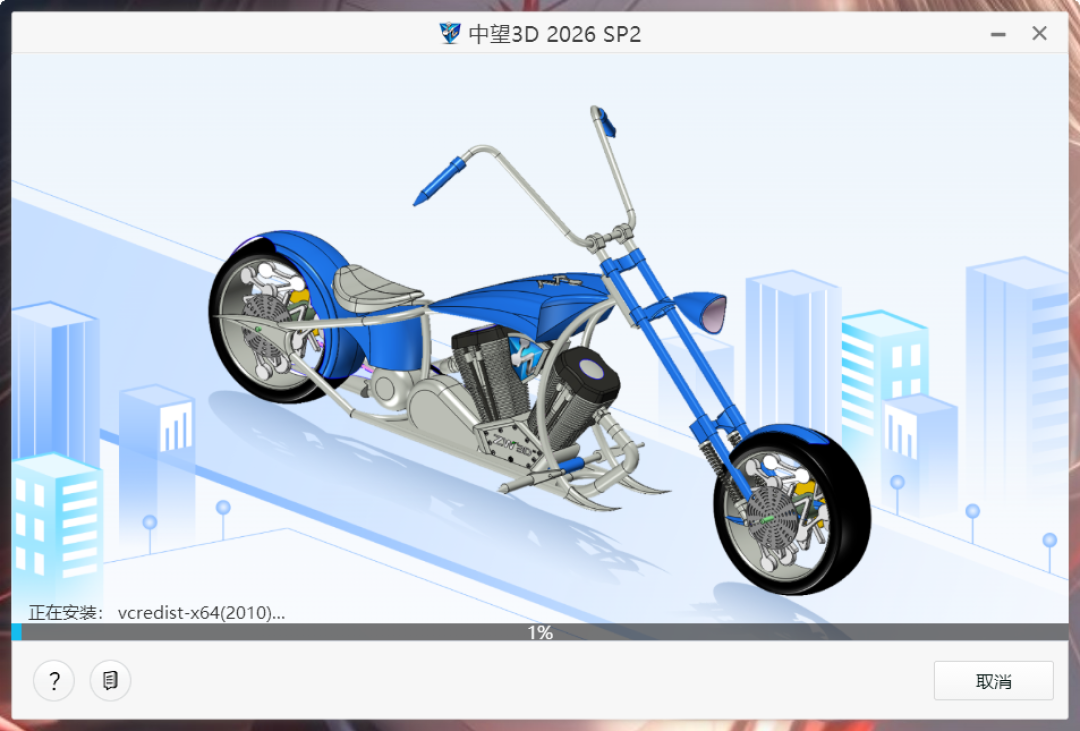The width and height of the screenshot is (1080, 731).
Task: Click the 正在安装 vcredist-x64(2010) status text
Action: [x=156, y=612]
